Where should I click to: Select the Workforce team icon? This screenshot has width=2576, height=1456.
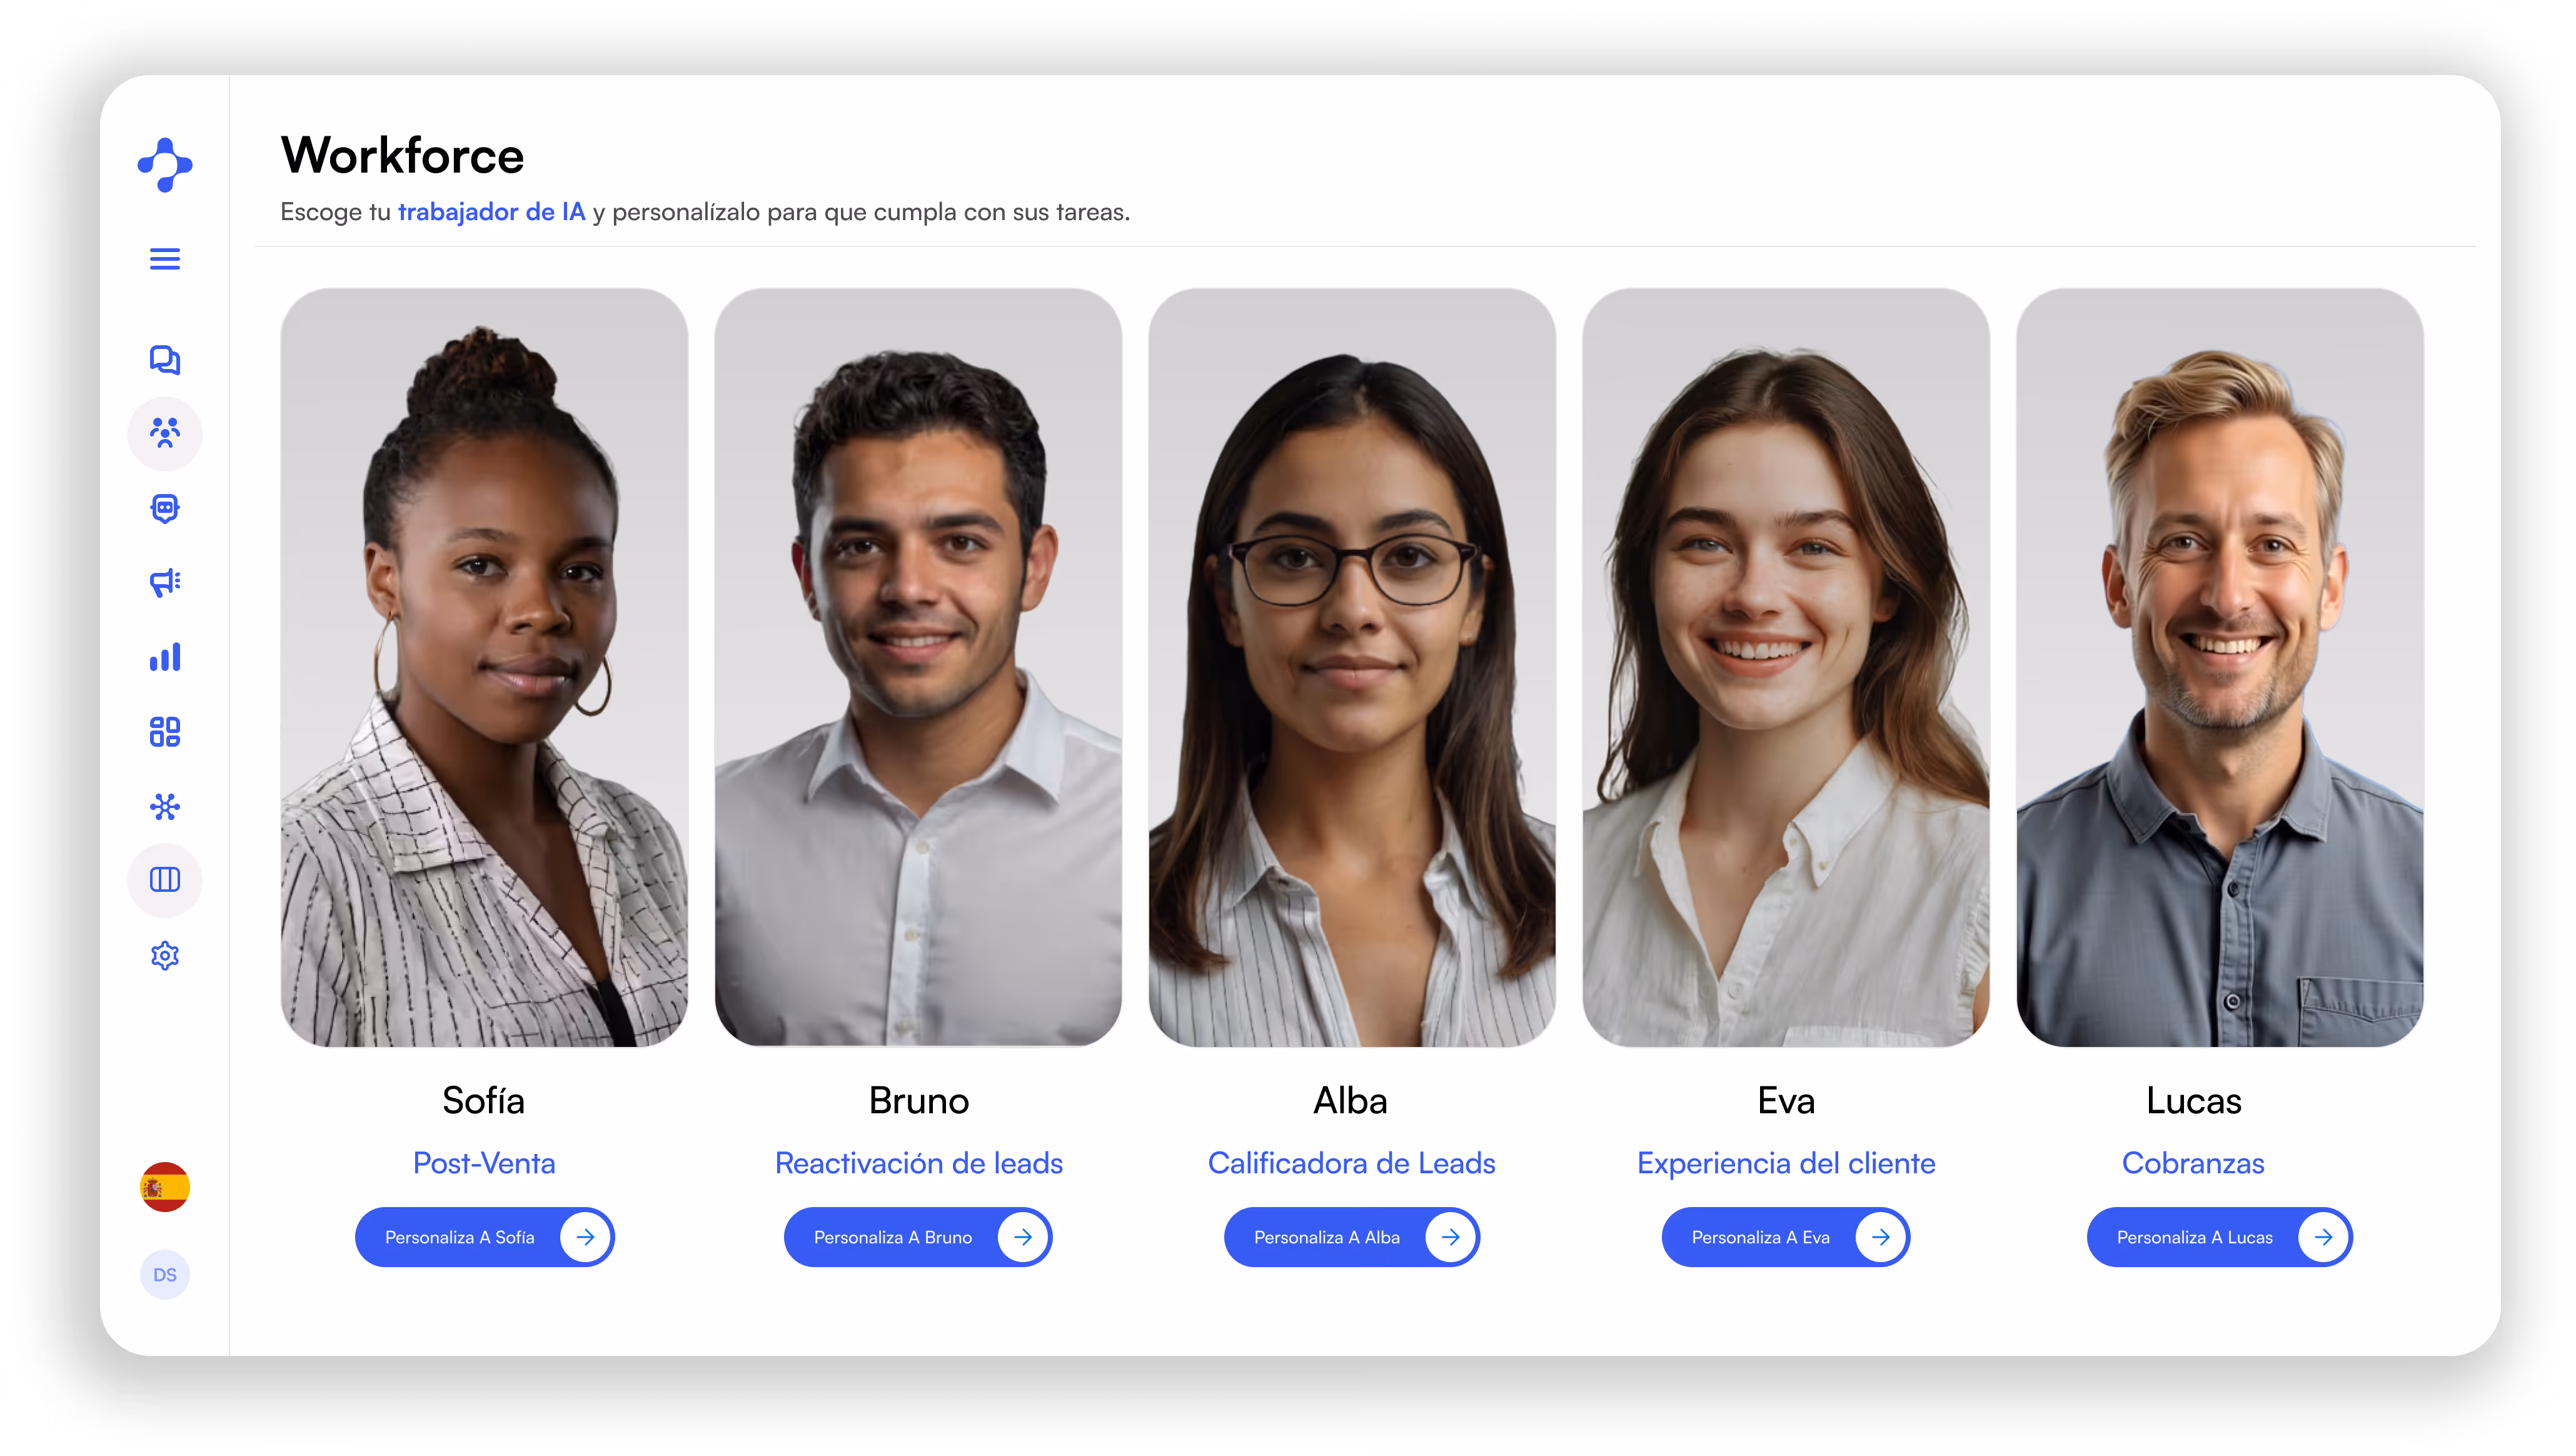[165, 433]
